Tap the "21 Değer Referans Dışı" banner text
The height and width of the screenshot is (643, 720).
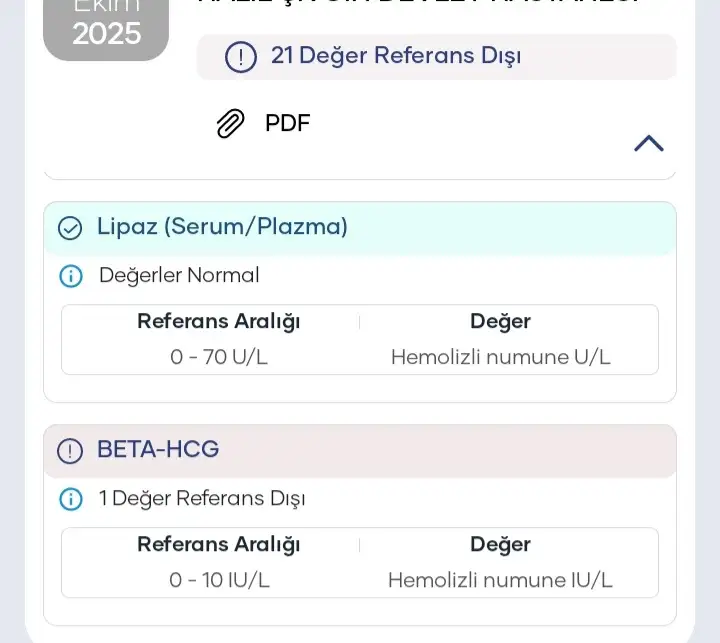tap(395, 56)
